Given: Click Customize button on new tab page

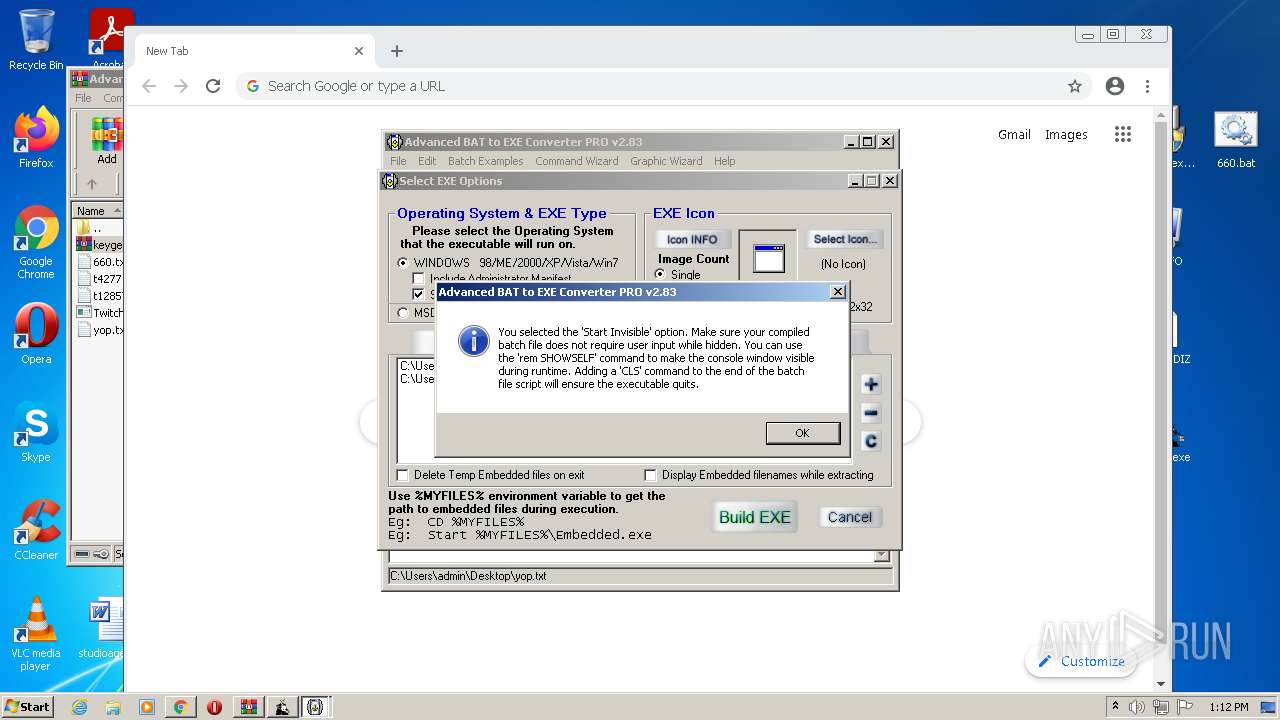Looking at the screenshot, I should point(1081,661).
